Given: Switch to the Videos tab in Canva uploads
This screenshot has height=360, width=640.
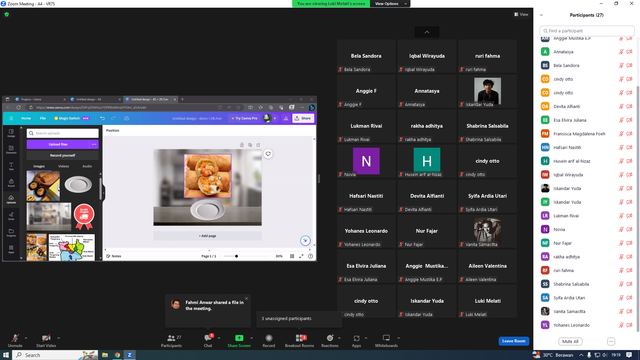Looking at the screenshot, I should click(x=63, y=167).
